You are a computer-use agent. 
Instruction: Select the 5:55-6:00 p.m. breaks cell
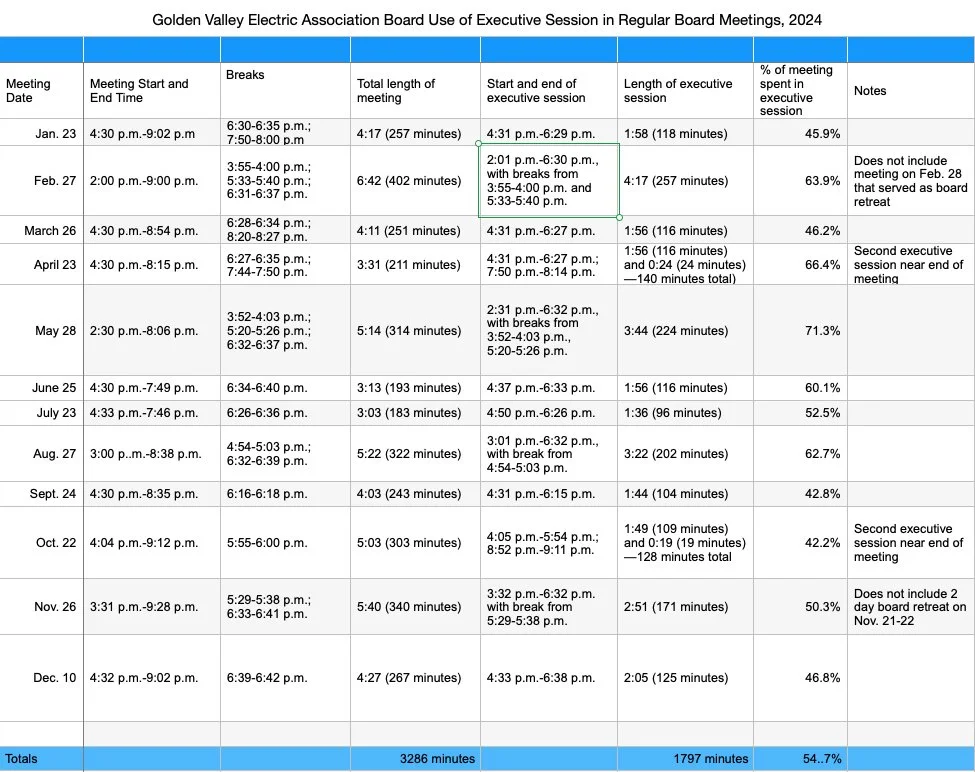tap(285, 543)
